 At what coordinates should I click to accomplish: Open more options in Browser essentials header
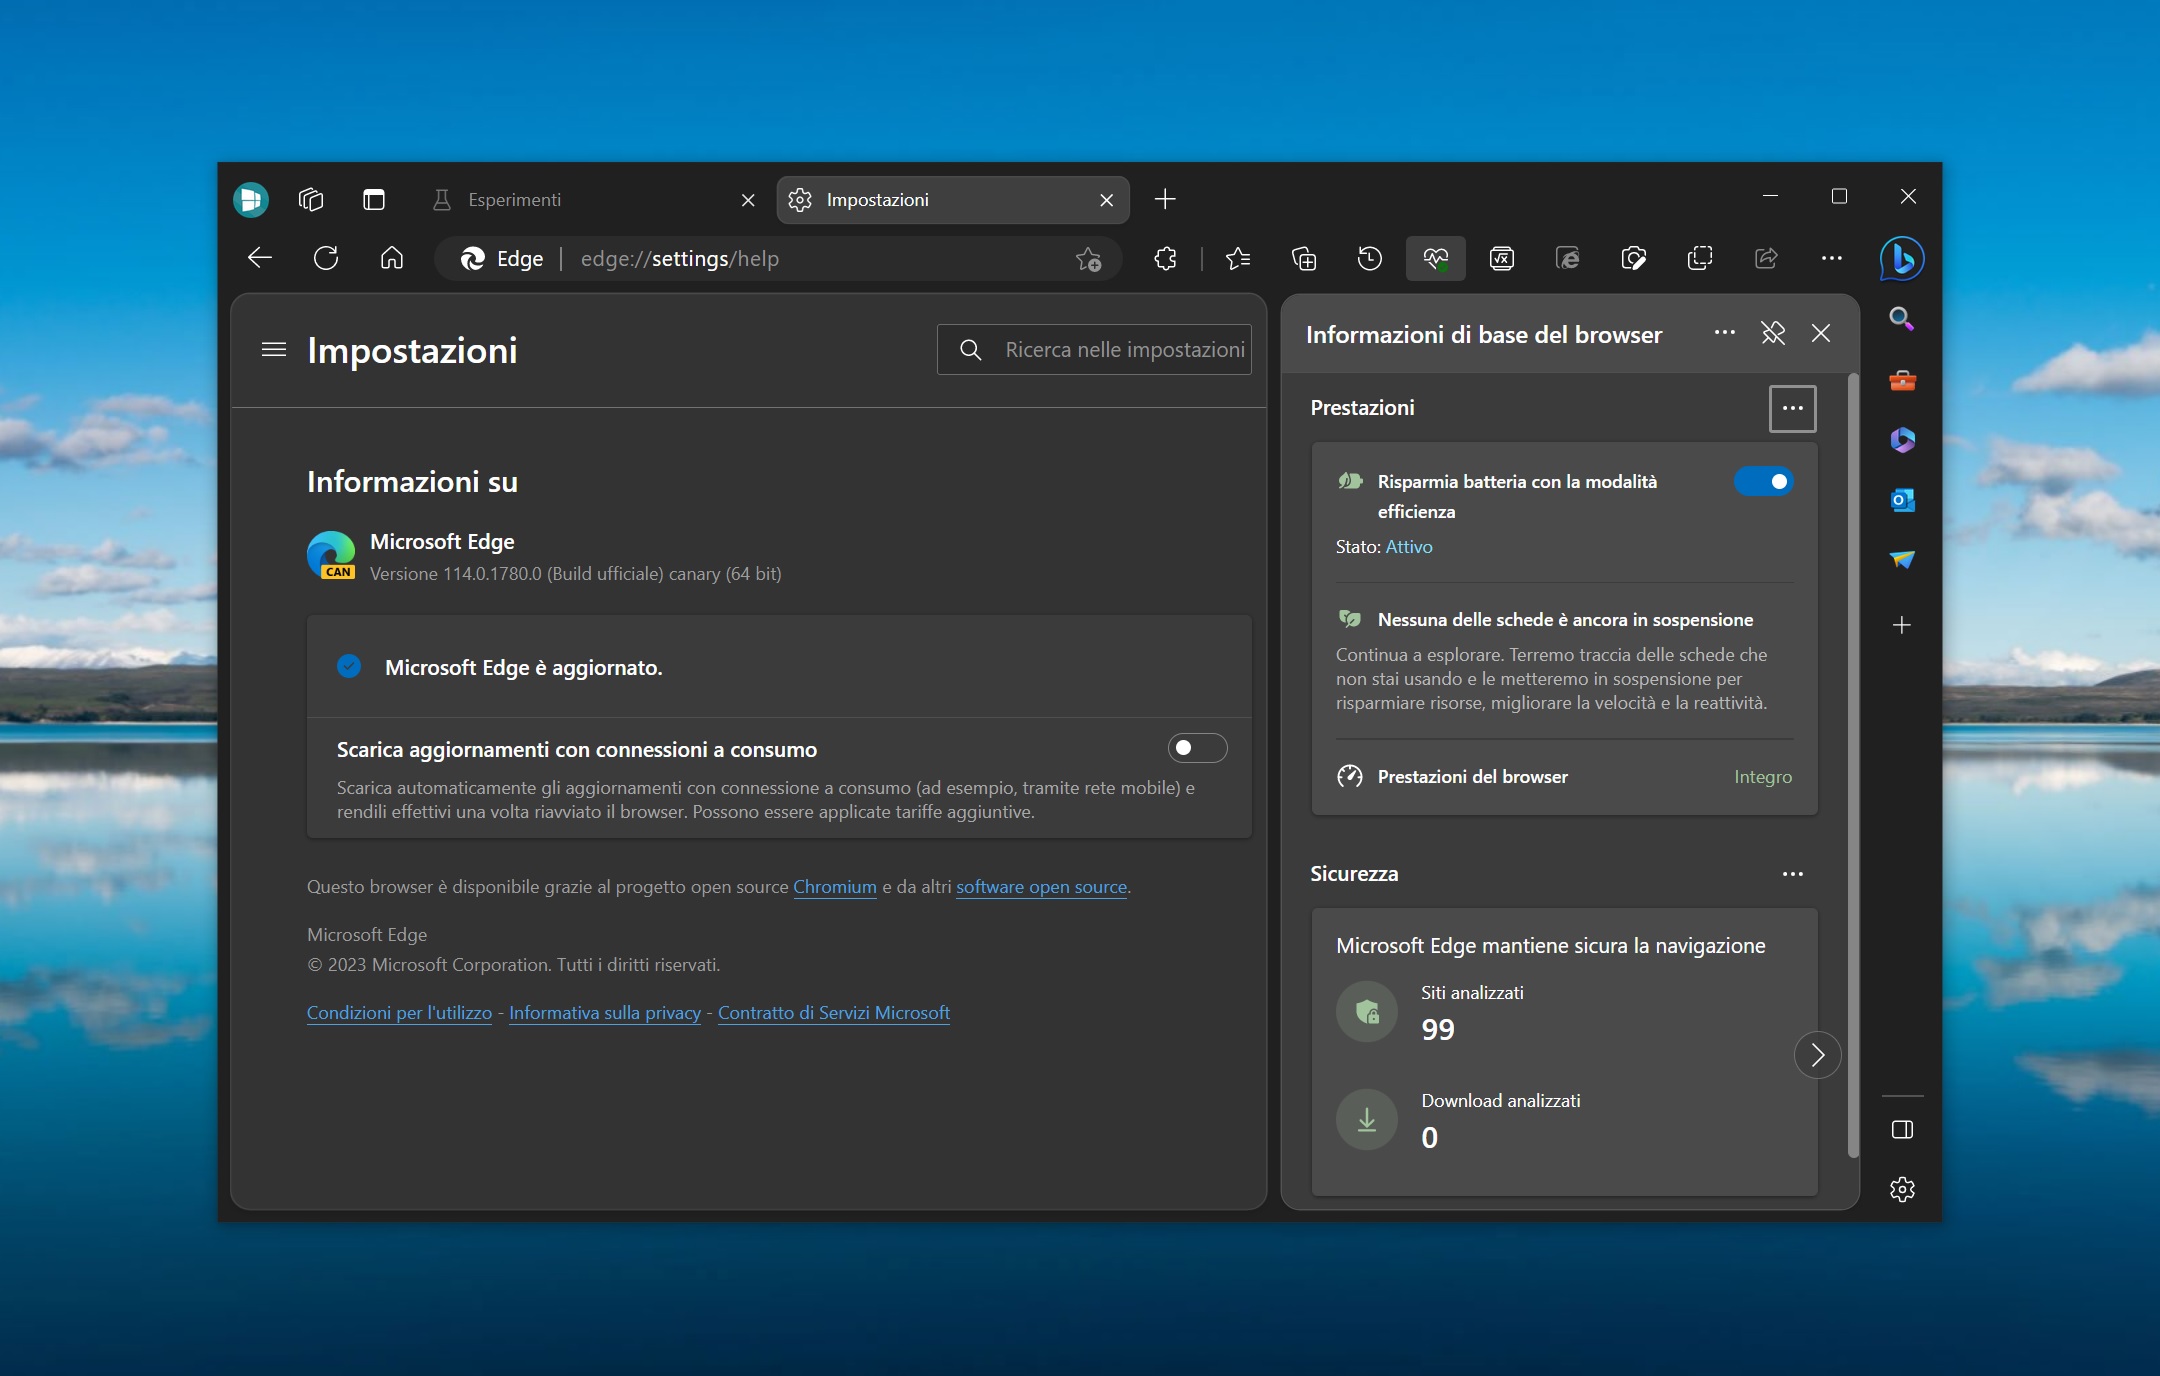[1725, 333]
